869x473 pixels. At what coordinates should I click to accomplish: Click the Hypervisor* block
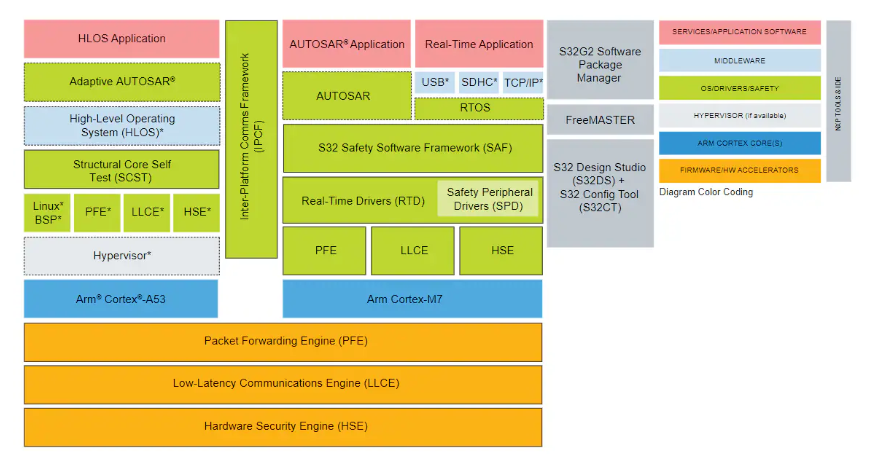click(x=122, y=256)
